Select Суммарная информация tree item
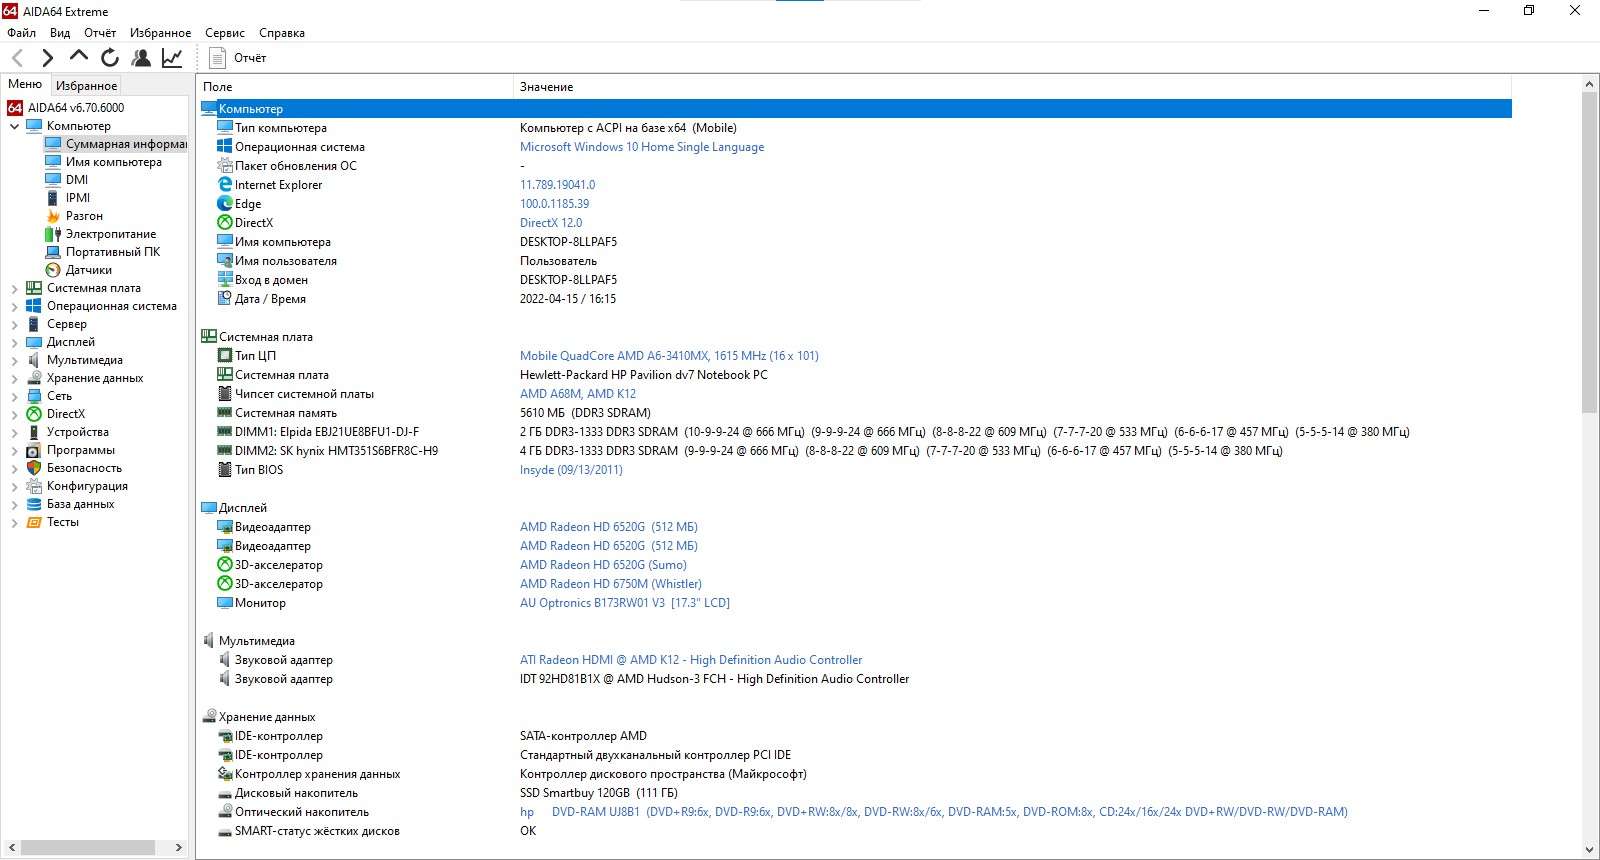Viewport: 1600px width, 860px height. pos(126,144)
